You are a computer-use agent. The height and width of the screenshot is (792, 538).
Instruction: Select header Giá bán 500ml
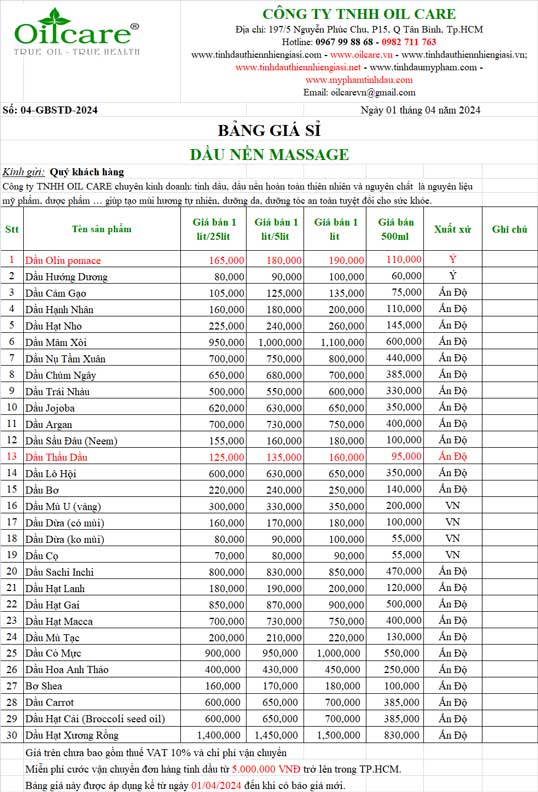(395, 229)
